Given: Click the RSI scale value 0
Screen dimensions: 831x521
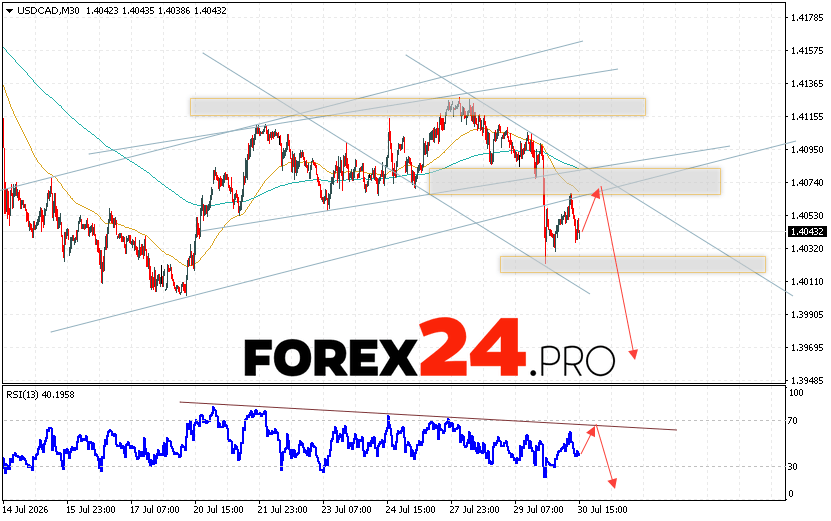Looking at the screenshot, I should [x=791, y=494].
